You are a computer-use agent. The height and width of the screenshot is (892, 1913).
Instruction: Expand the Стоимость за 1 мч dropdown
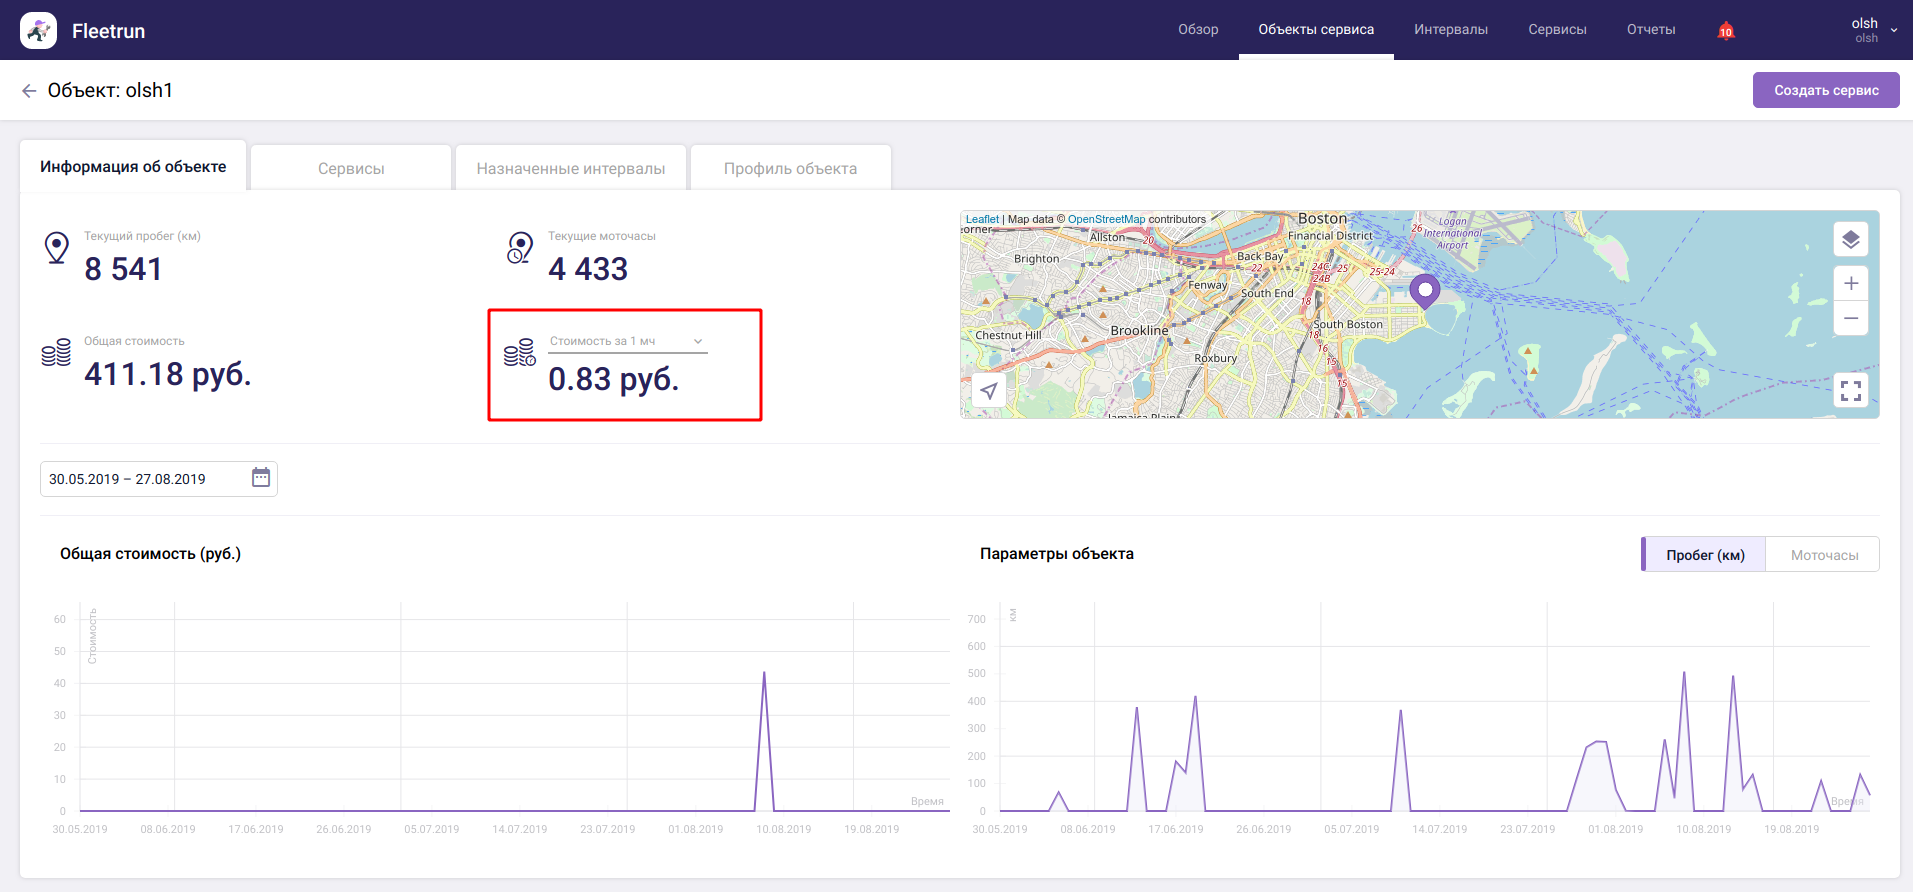(627, 342)
